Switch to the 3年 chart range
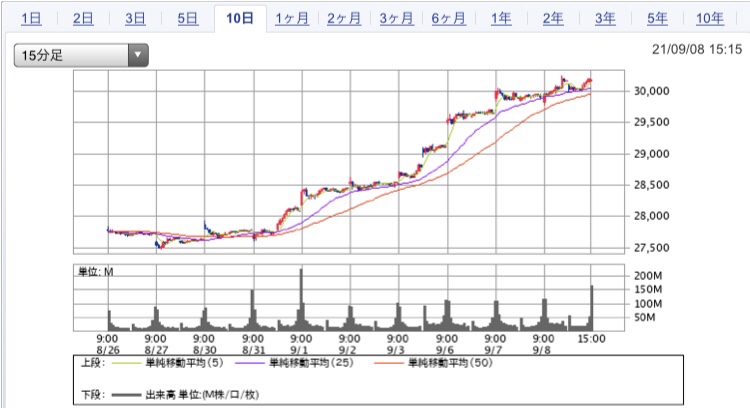Image resolution: width=750 pixels, height=408 pixels. (605, 19)
